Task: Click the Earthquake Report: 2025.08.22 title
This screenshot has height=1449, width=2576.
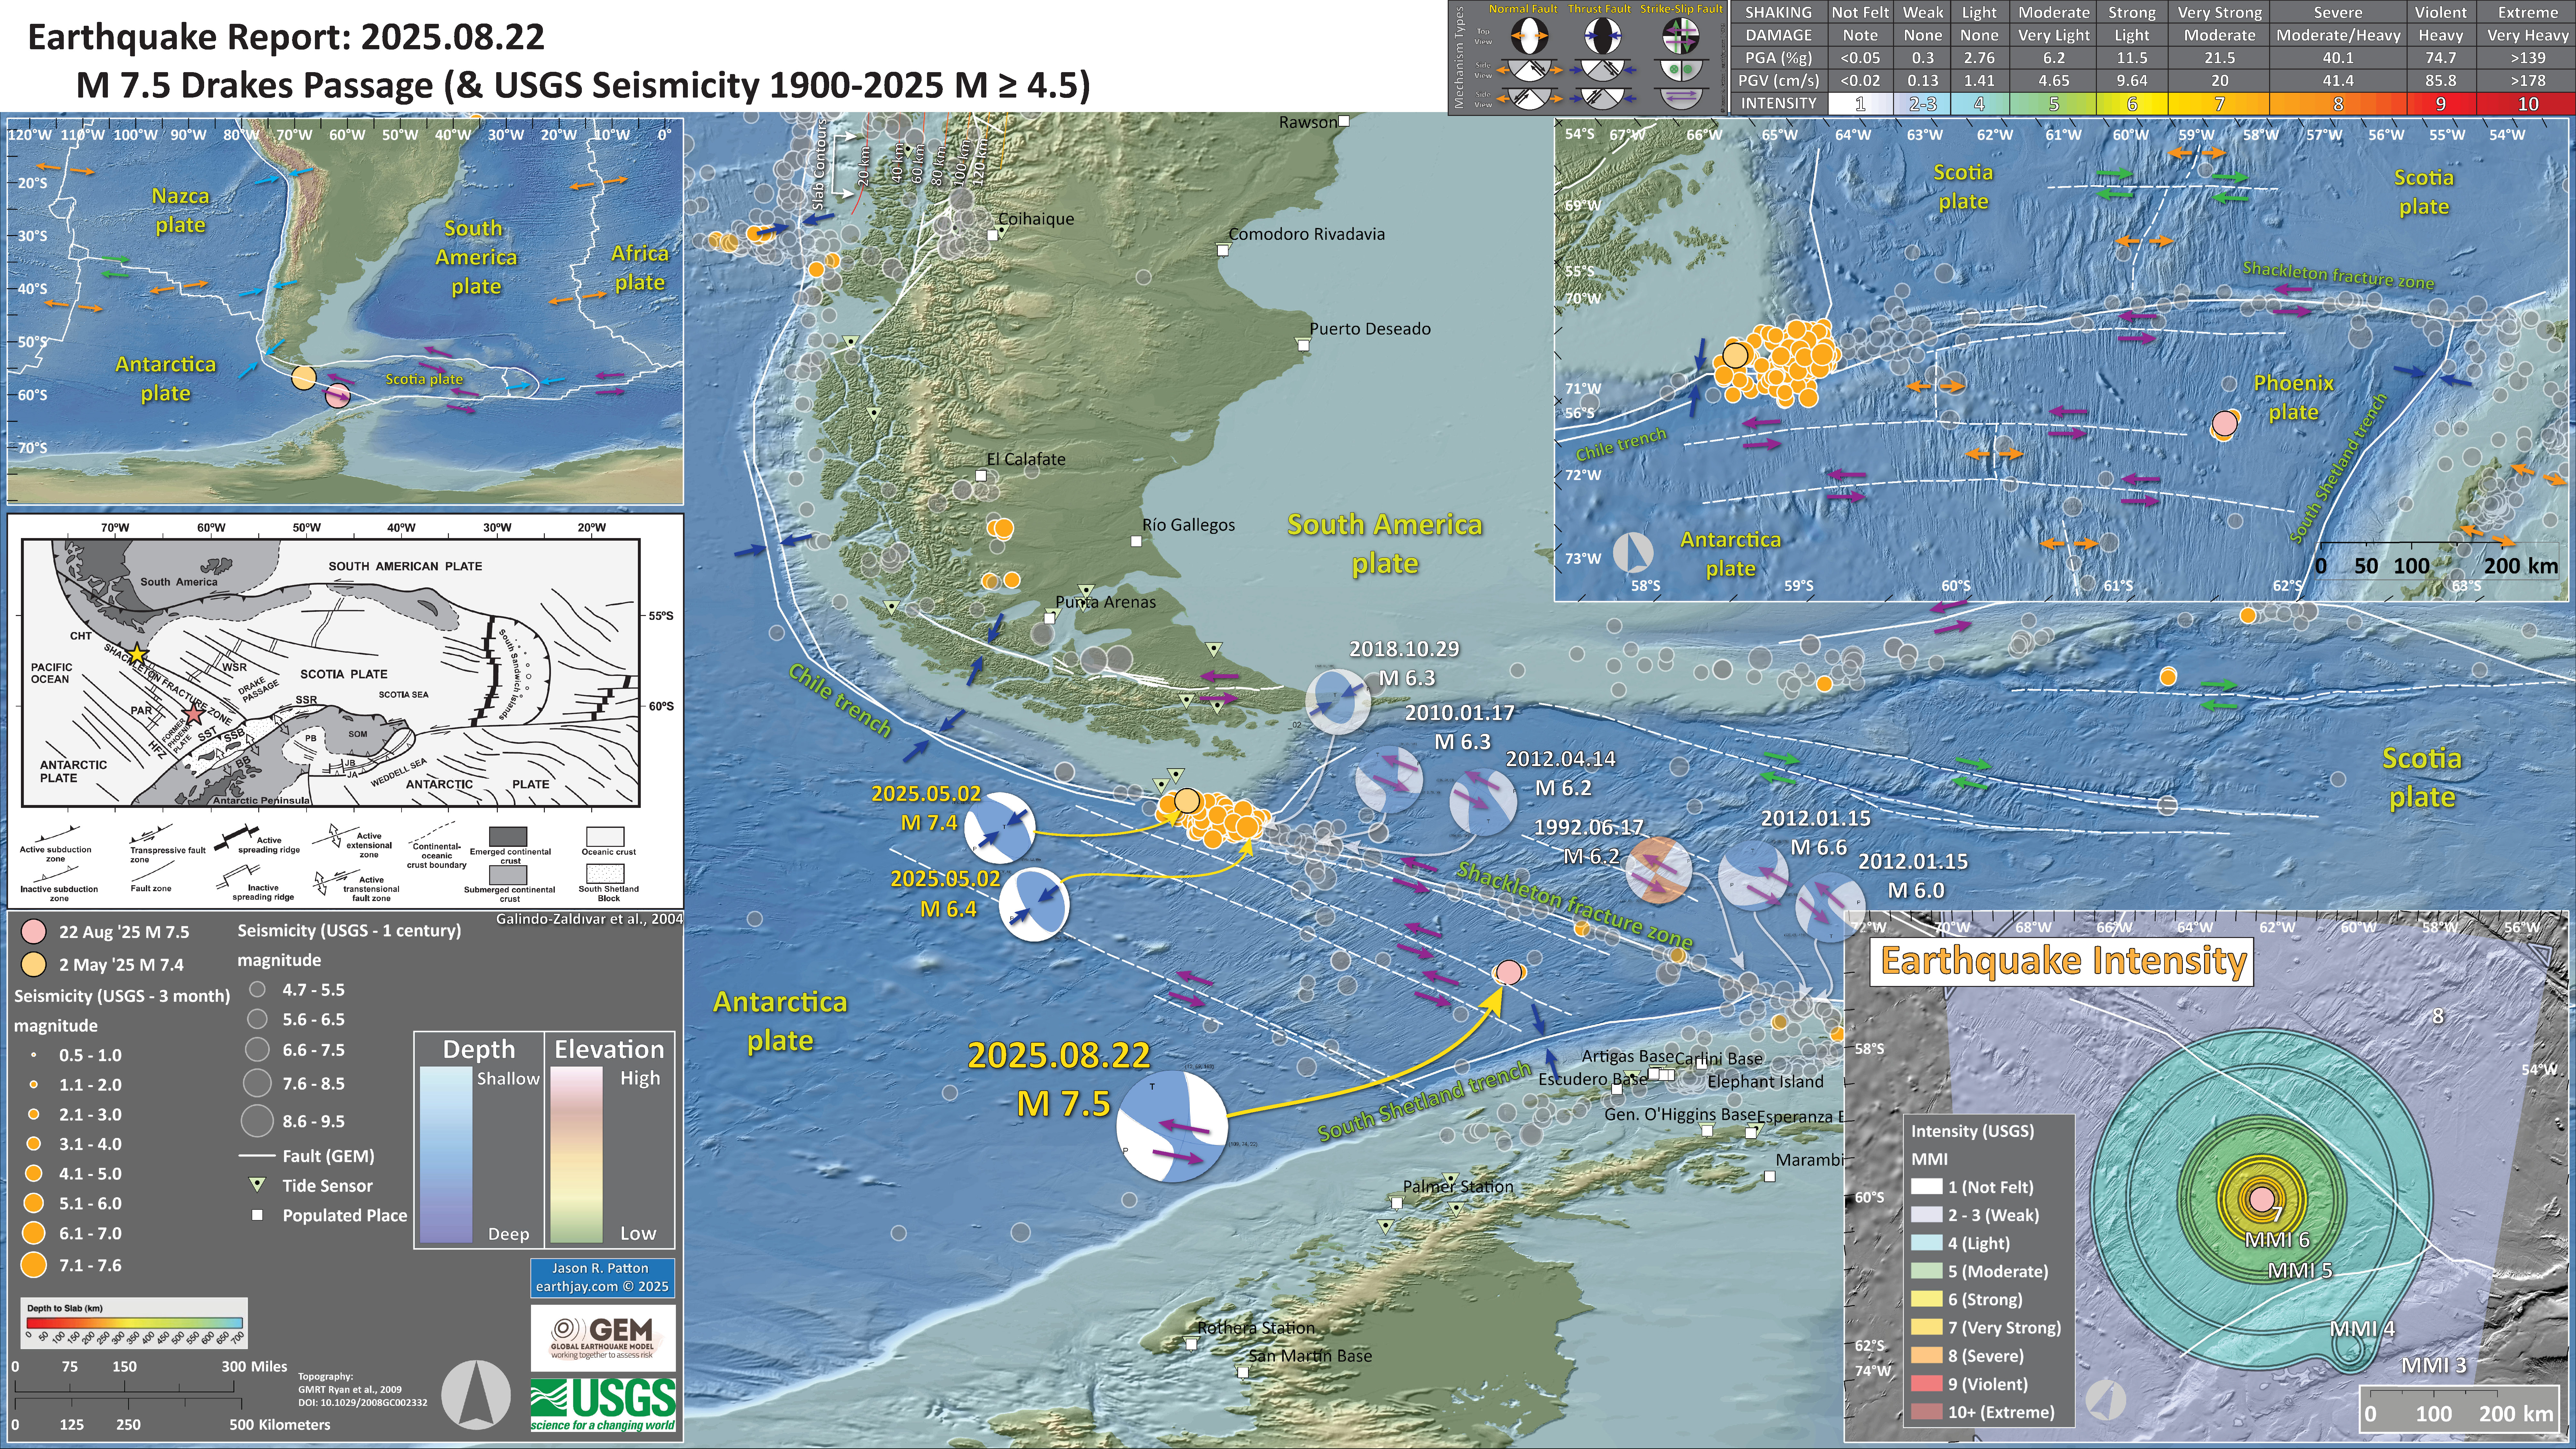Action: pyautogui.click(x=286, y=37)
